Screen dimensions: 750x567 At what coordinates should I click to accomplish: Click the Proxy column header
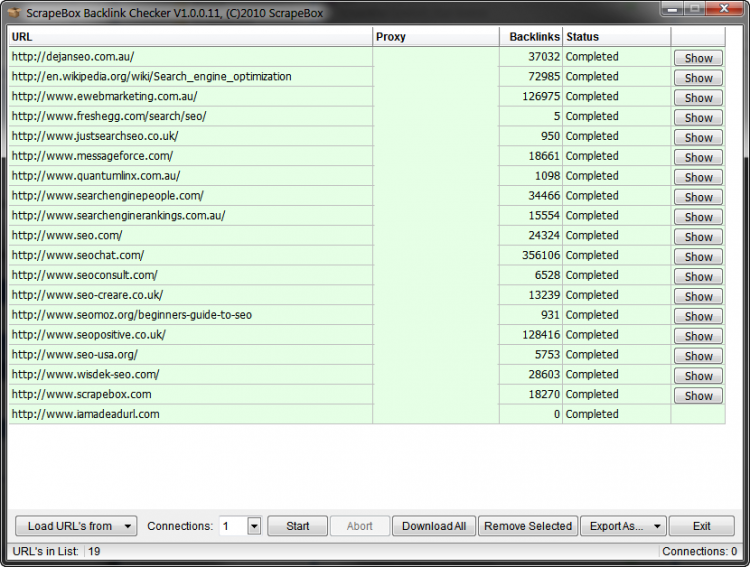pyautogui.click(x=436, y=37)
